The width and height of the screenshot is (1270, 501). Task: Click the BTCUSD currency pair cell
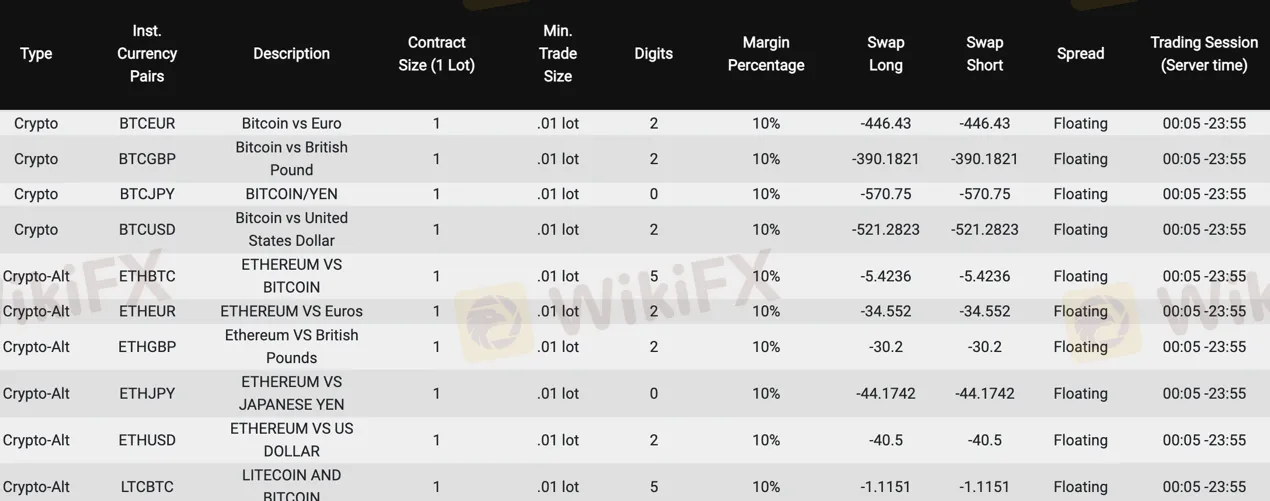click(147, 230)
